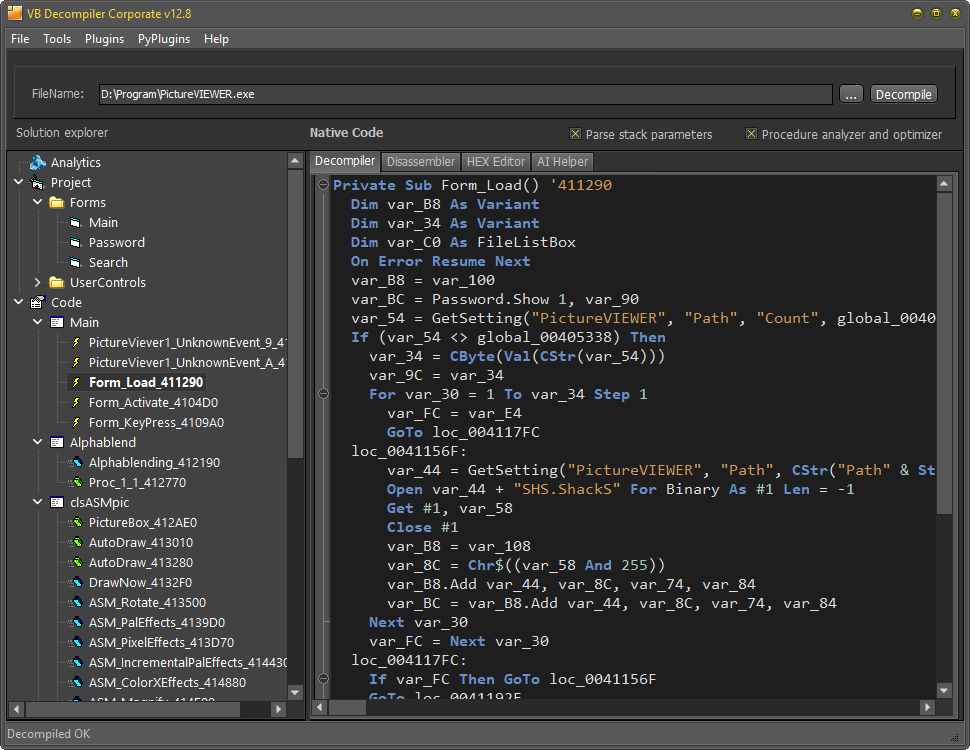Disable Parse stack parameters
Image resolution: width=970 pixels, height=750 pixels.
point(576,134)
